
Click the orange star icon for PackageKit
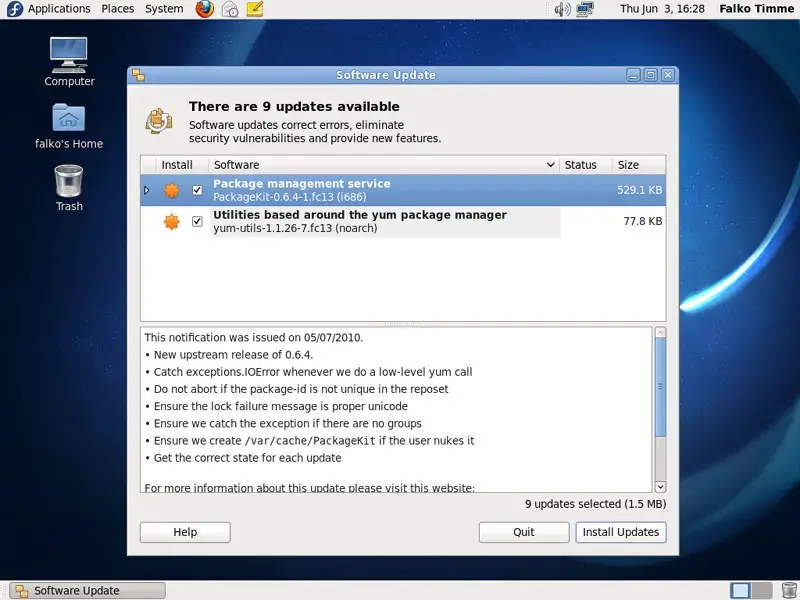tap(172, 190)
